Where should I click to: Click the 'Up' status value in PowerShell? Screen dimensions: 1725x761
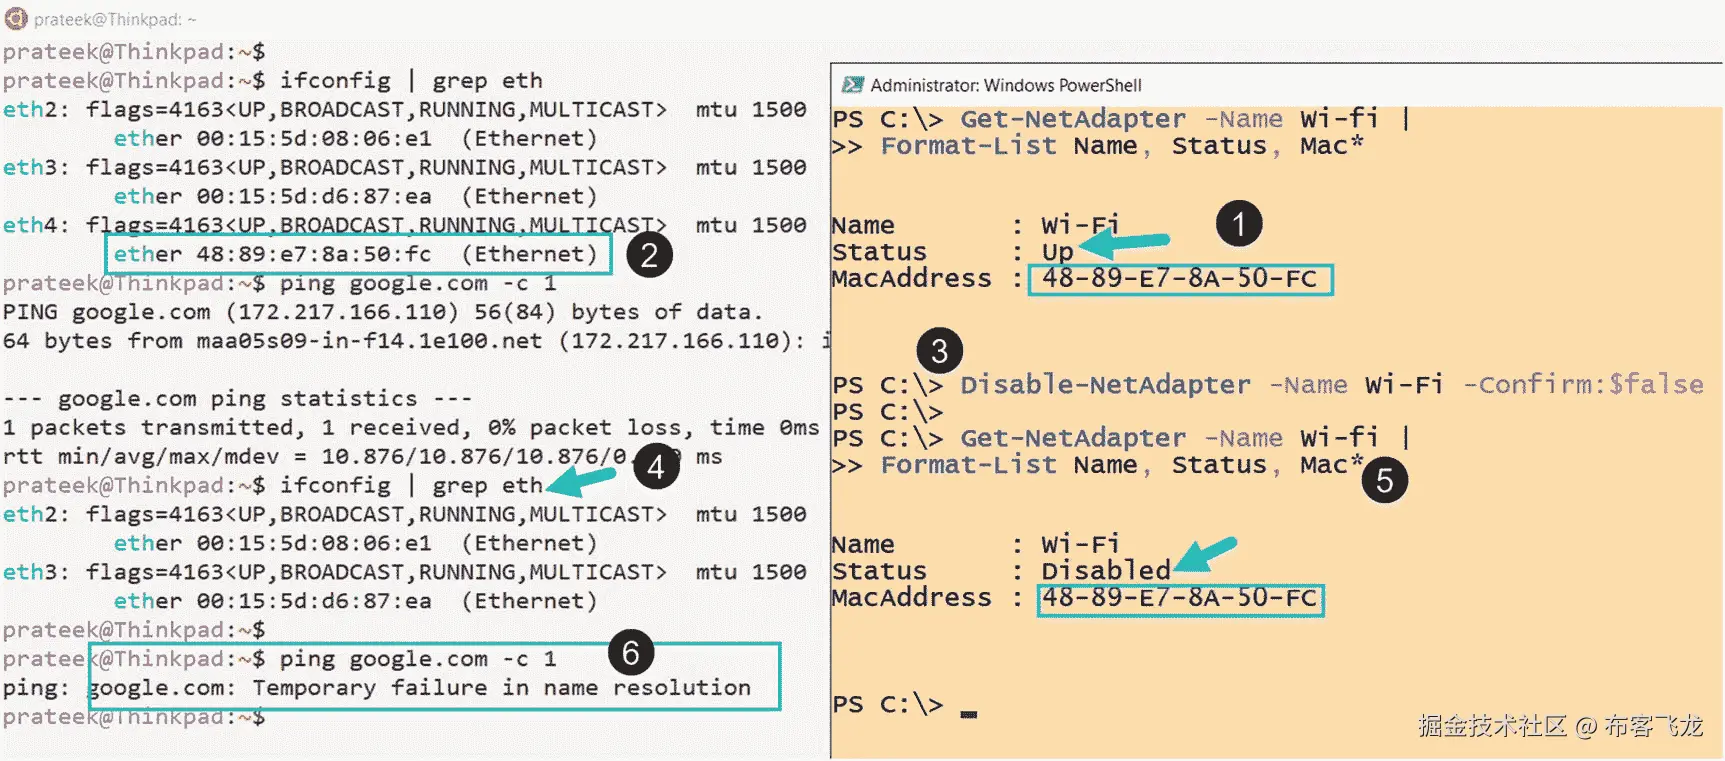click(x=1057, y=252)
